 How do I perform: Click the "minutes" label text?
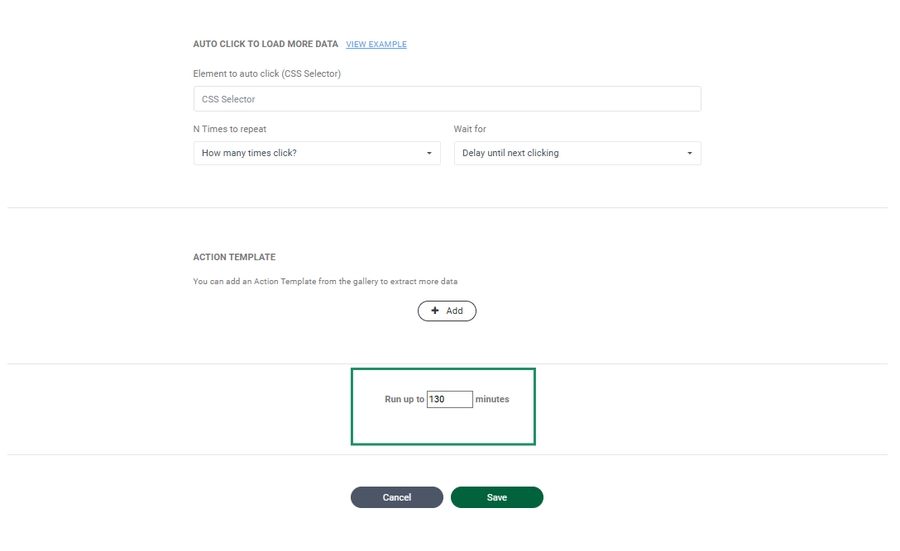coord(492,399)
